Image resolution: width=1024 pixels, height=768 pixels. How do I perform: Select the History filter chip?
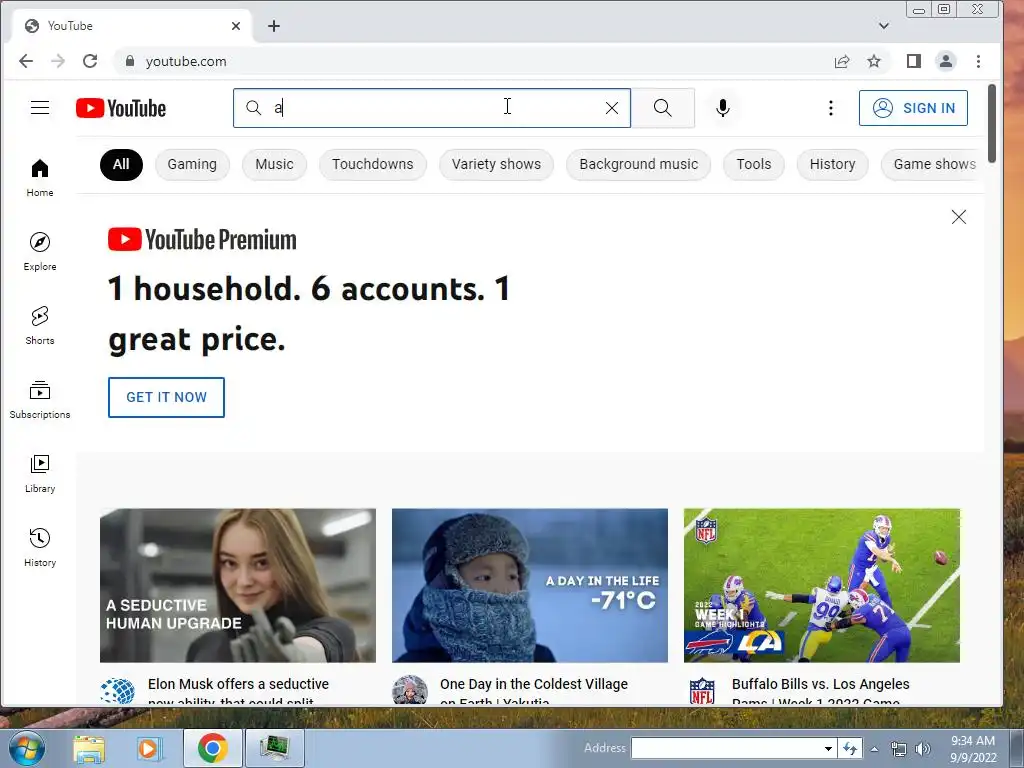click(x=832, y=165)
